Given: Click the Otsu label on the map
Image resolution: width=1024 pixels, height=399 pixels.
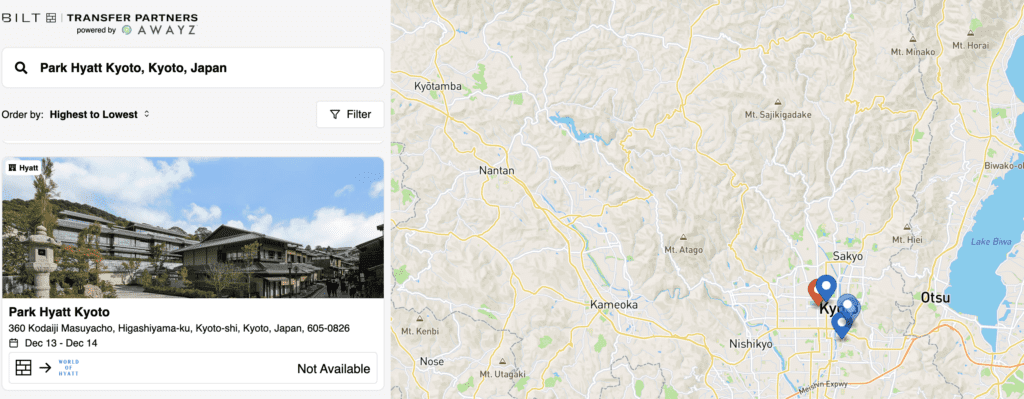Looking at the screenshot, I should 935,298.
